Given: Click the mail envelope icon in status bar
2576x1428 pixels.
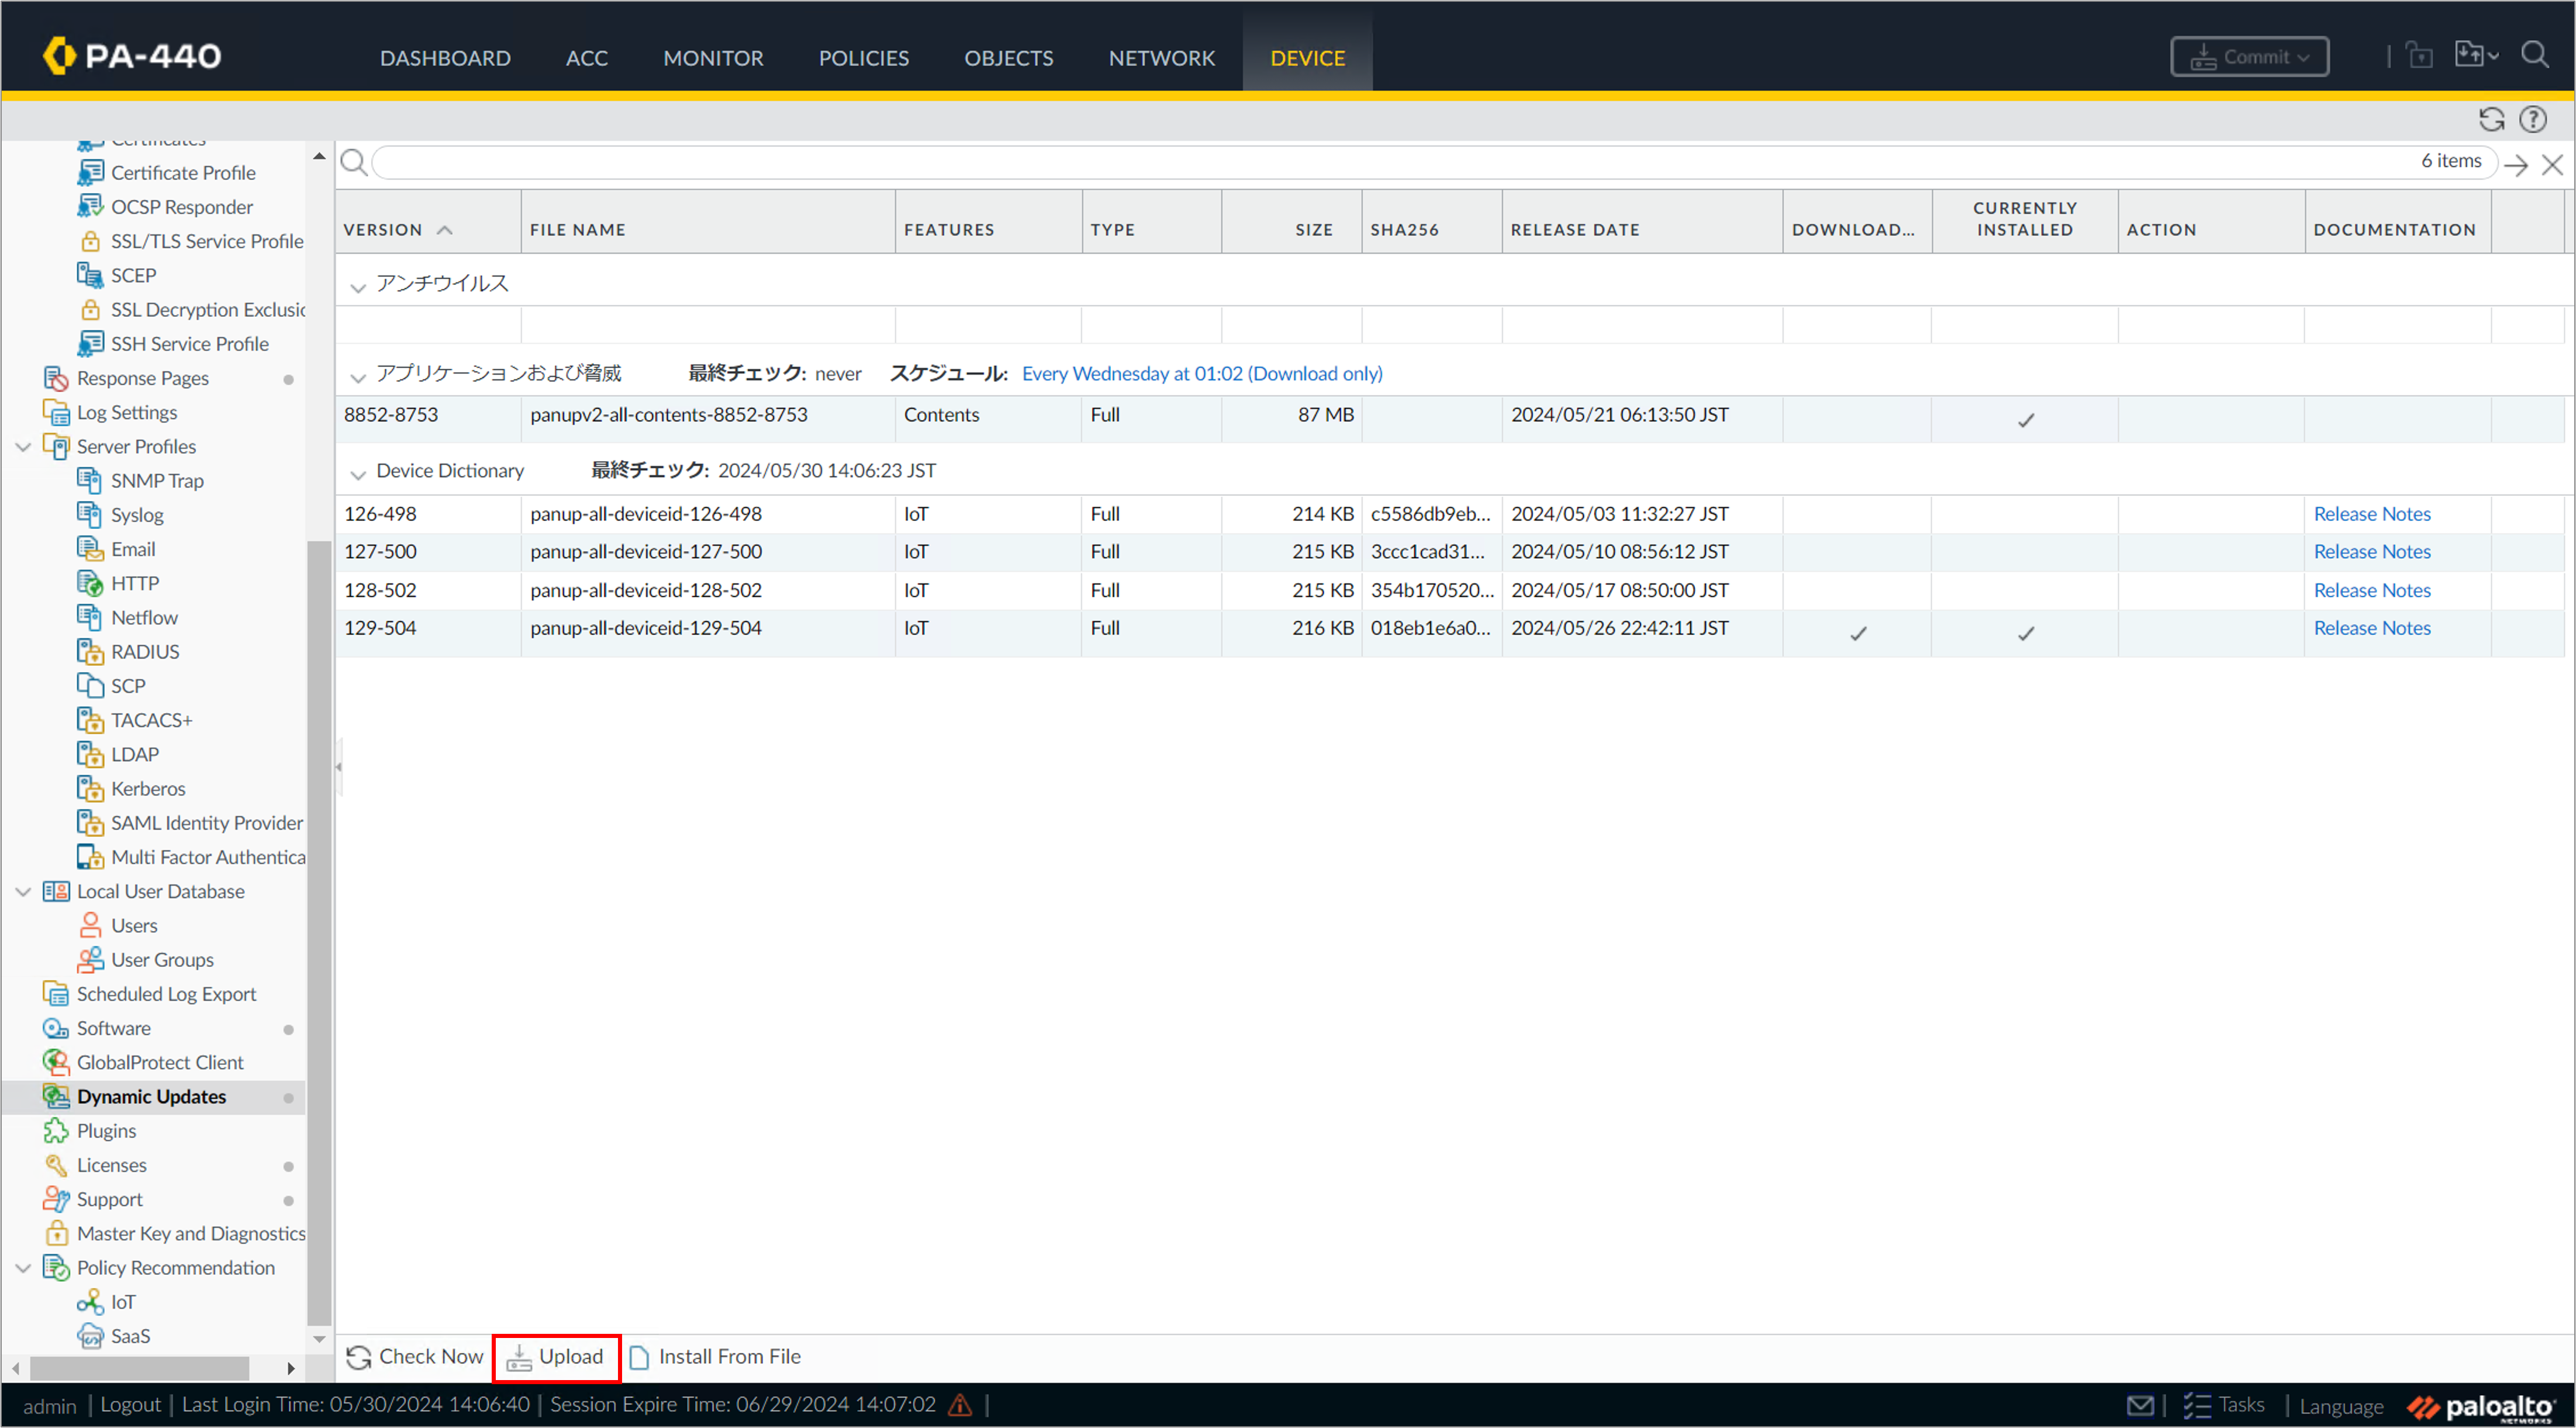Looking at the screenshot, I should pyautogui.click(x=2139, y=1404).
